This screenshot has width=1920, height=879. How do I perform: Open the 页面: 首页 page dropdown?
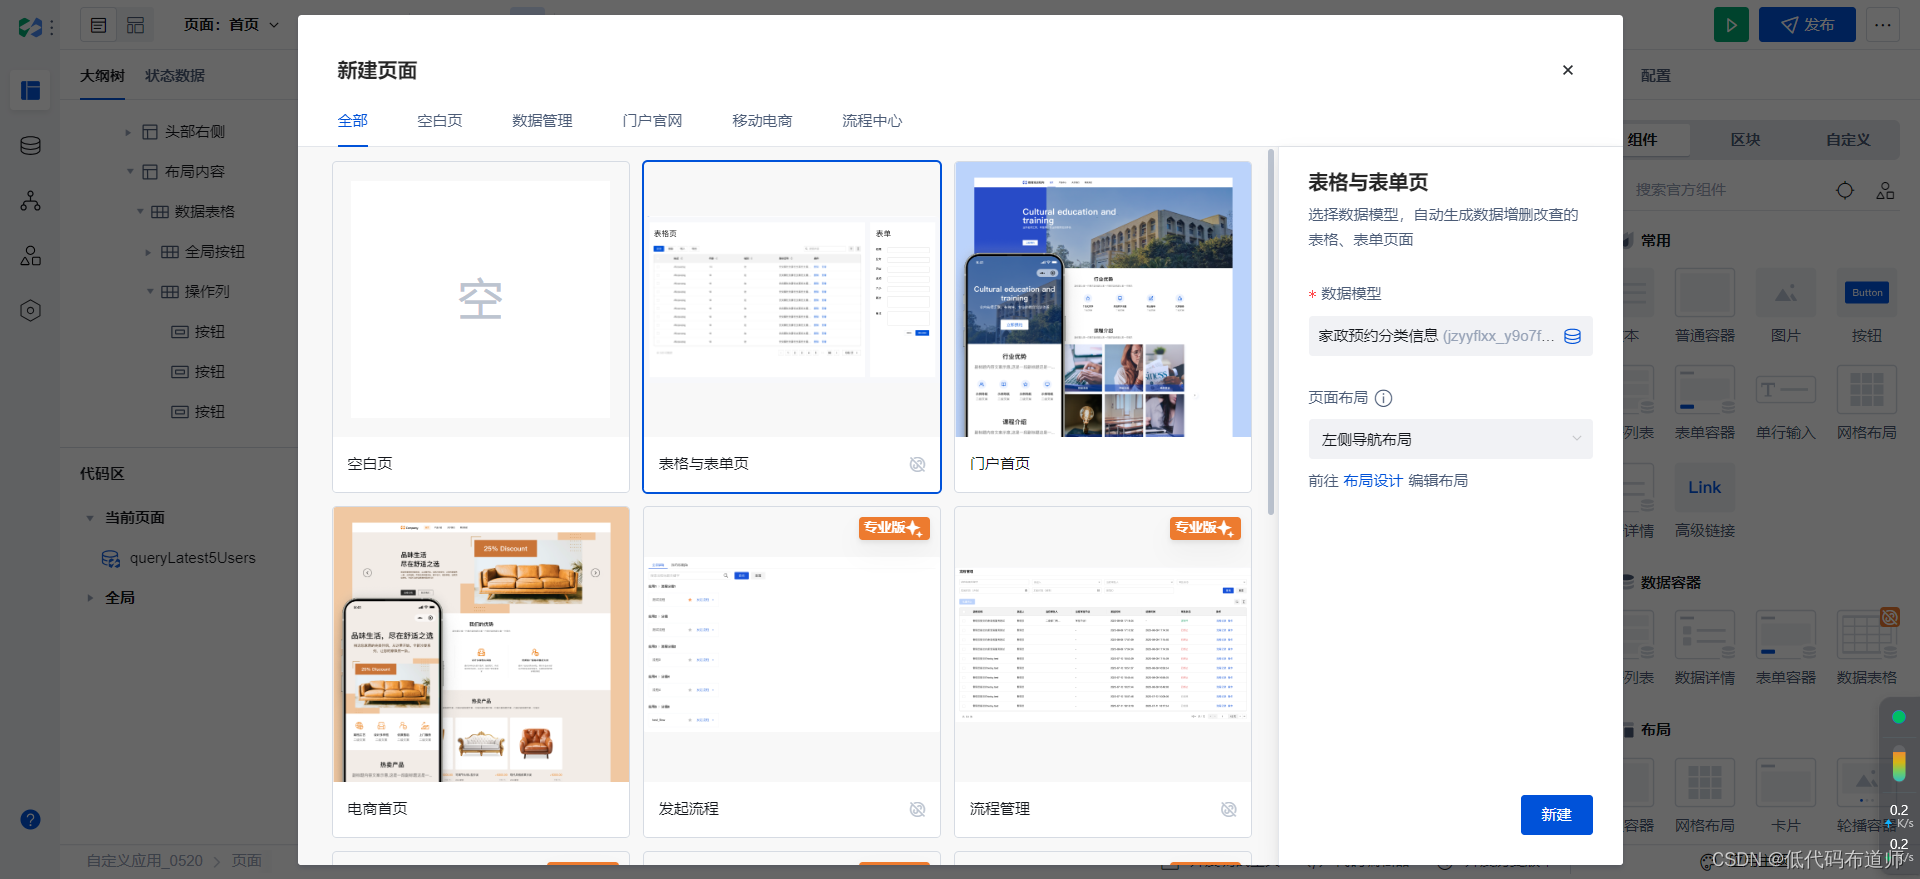tap(232, 25)
